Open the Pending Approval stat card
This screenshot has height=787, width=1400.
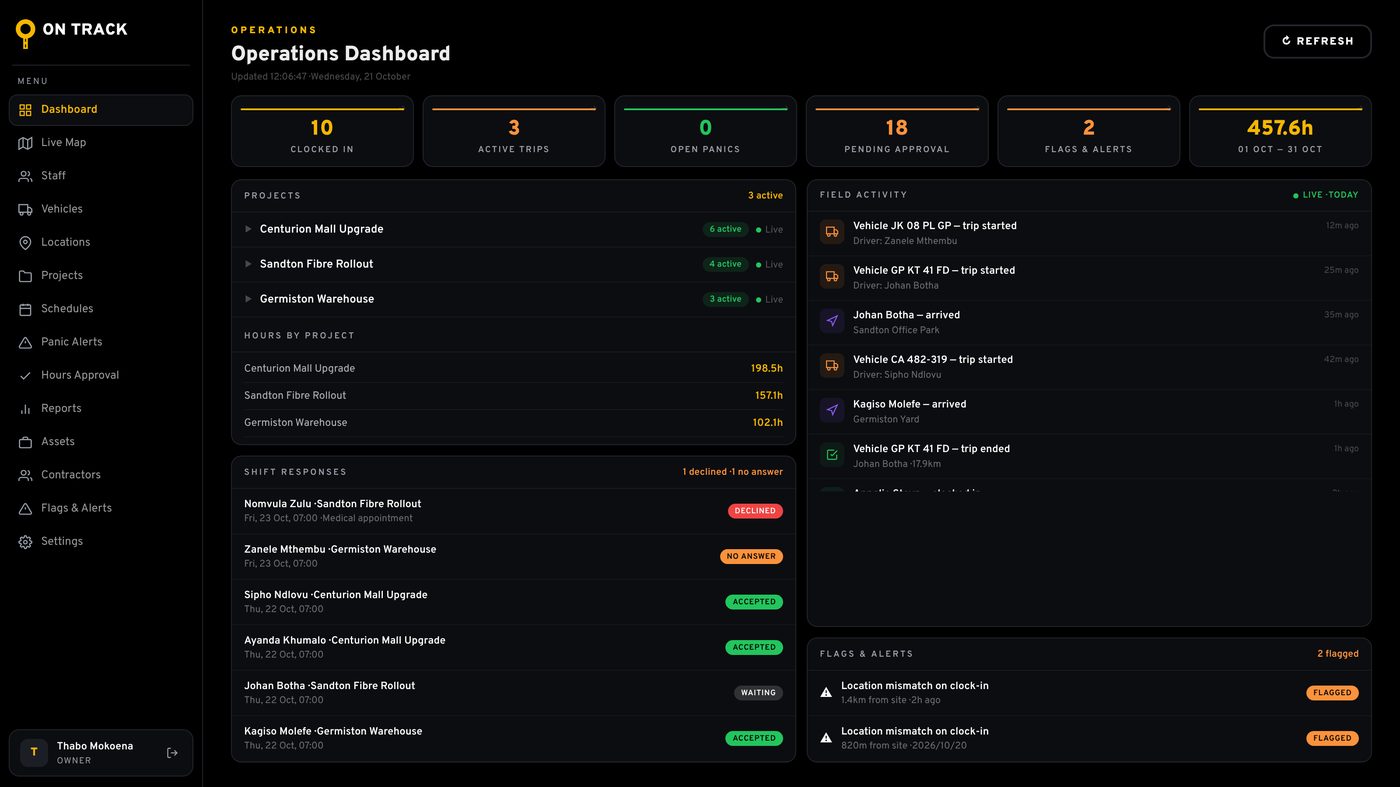[x=897, y=131]
